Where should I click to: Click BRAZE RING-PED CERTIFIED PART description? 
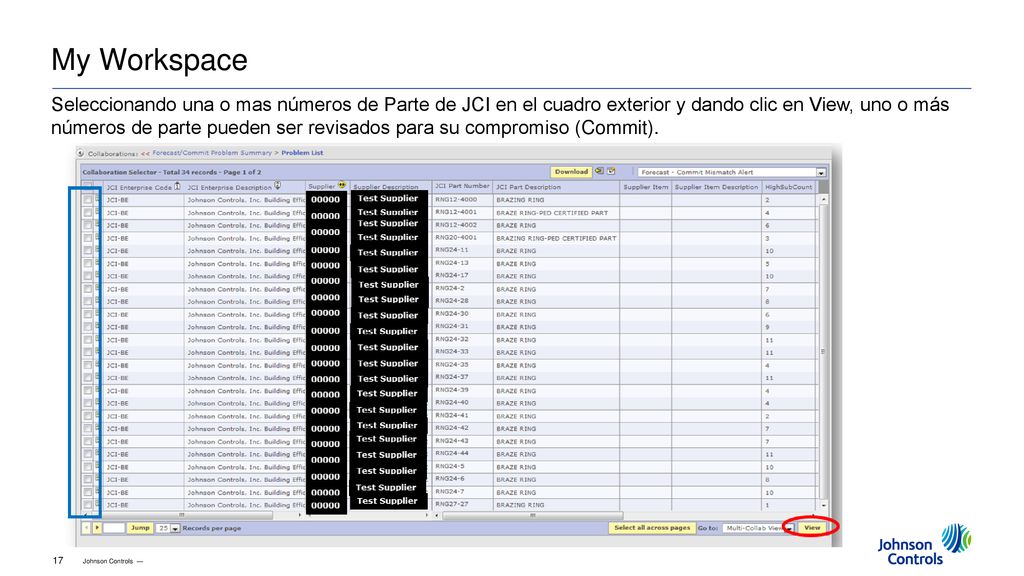coord(552,213)
